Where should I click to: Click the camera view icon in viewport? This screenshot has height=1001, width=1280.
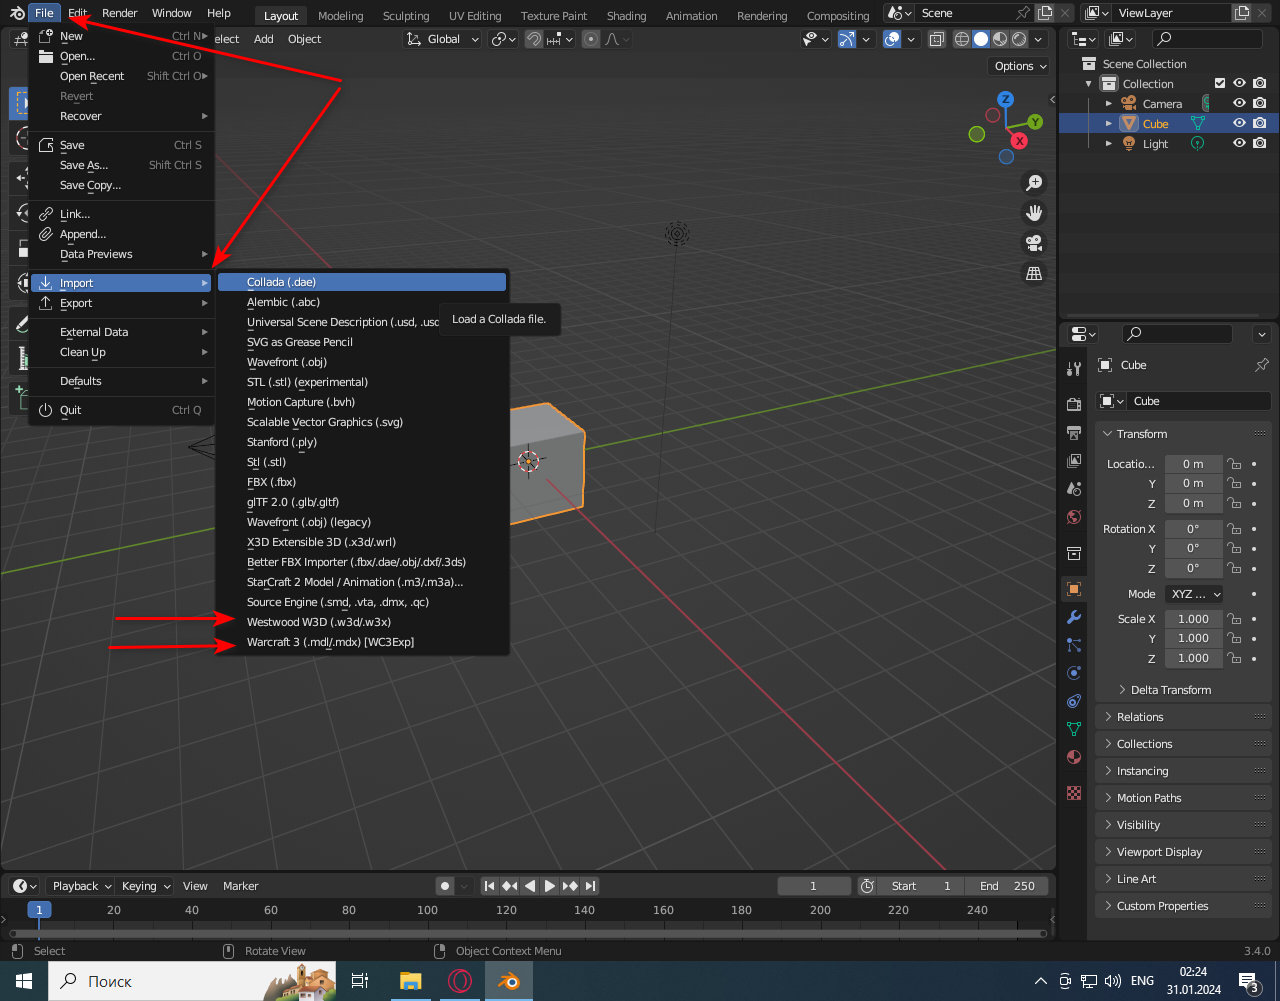tap(1034, 243)
